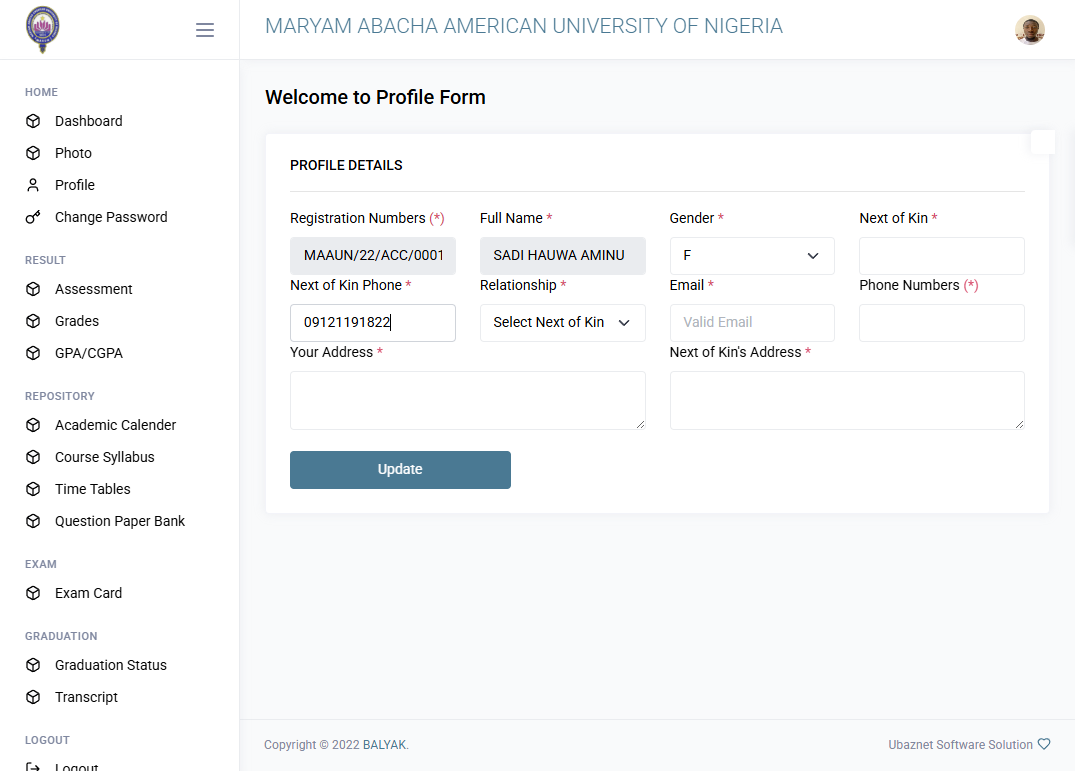Click the BALYAK link in the footer

tap(384, 744)
